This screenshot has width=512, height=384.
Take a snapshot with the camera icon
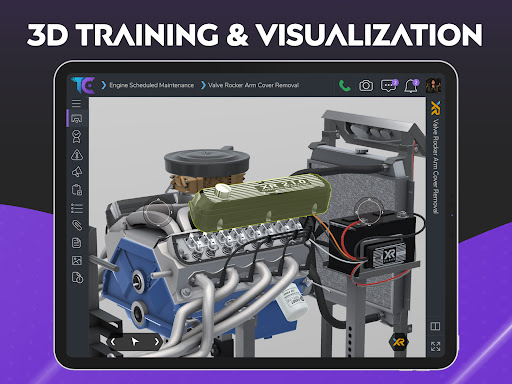(366, 86)
